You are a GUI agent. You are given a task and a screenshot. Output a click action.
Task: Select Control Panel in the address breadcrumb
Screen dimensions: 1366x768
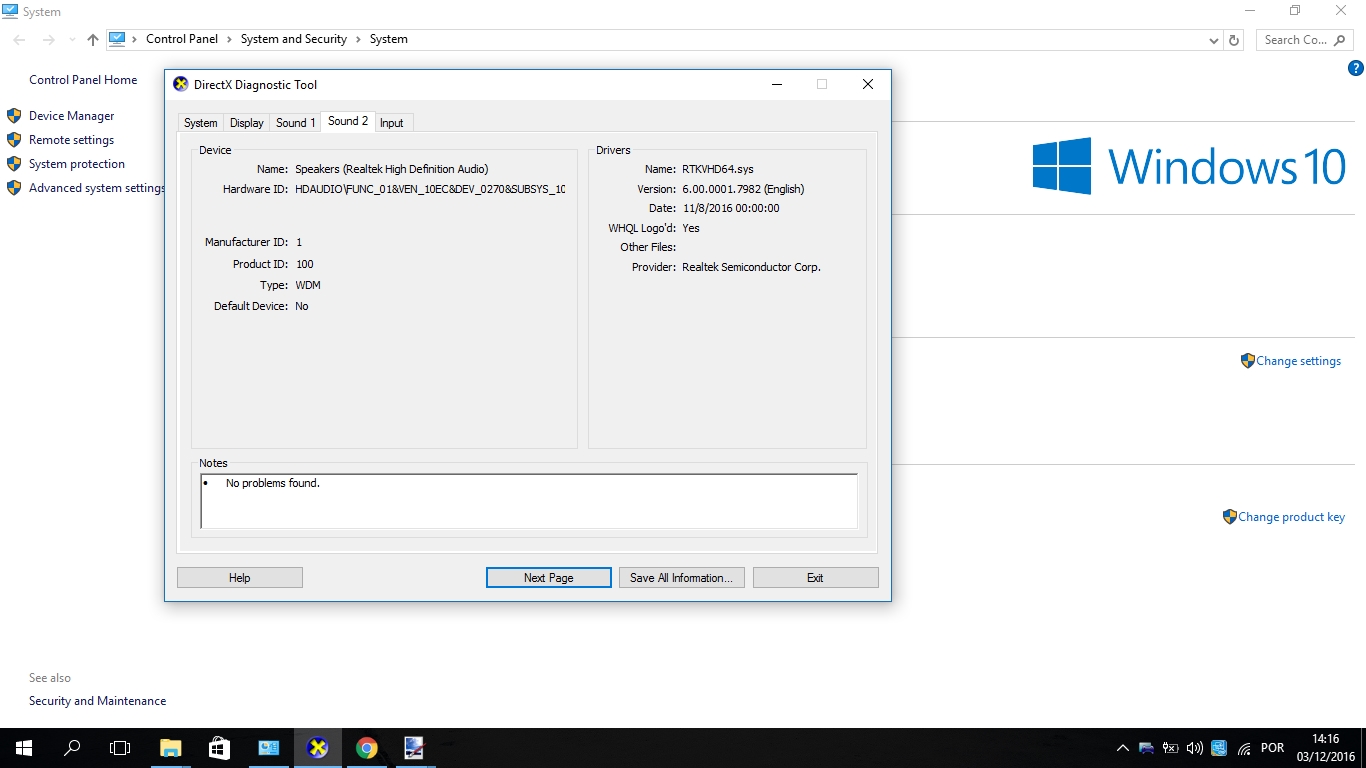[182, 39]
